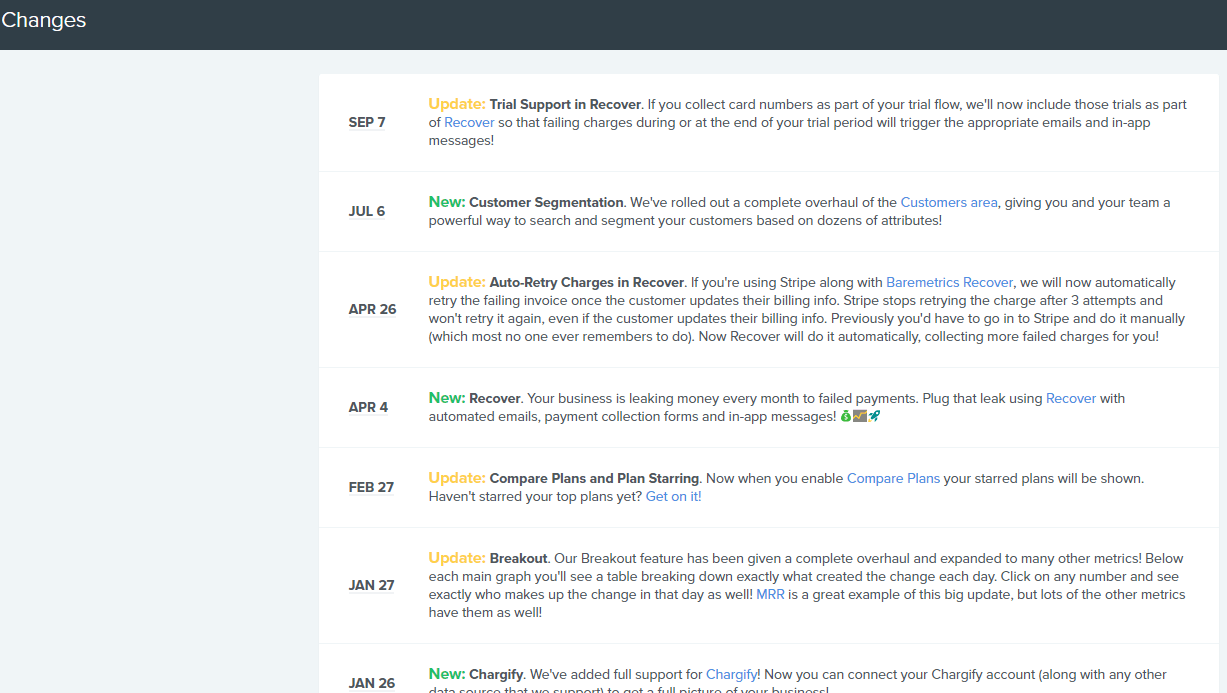This screenshot has width=1227, height=693.
Task: Open the Recover link in the Apr 4 entry
Action: pyautogui.click(x=1071, y=398)
